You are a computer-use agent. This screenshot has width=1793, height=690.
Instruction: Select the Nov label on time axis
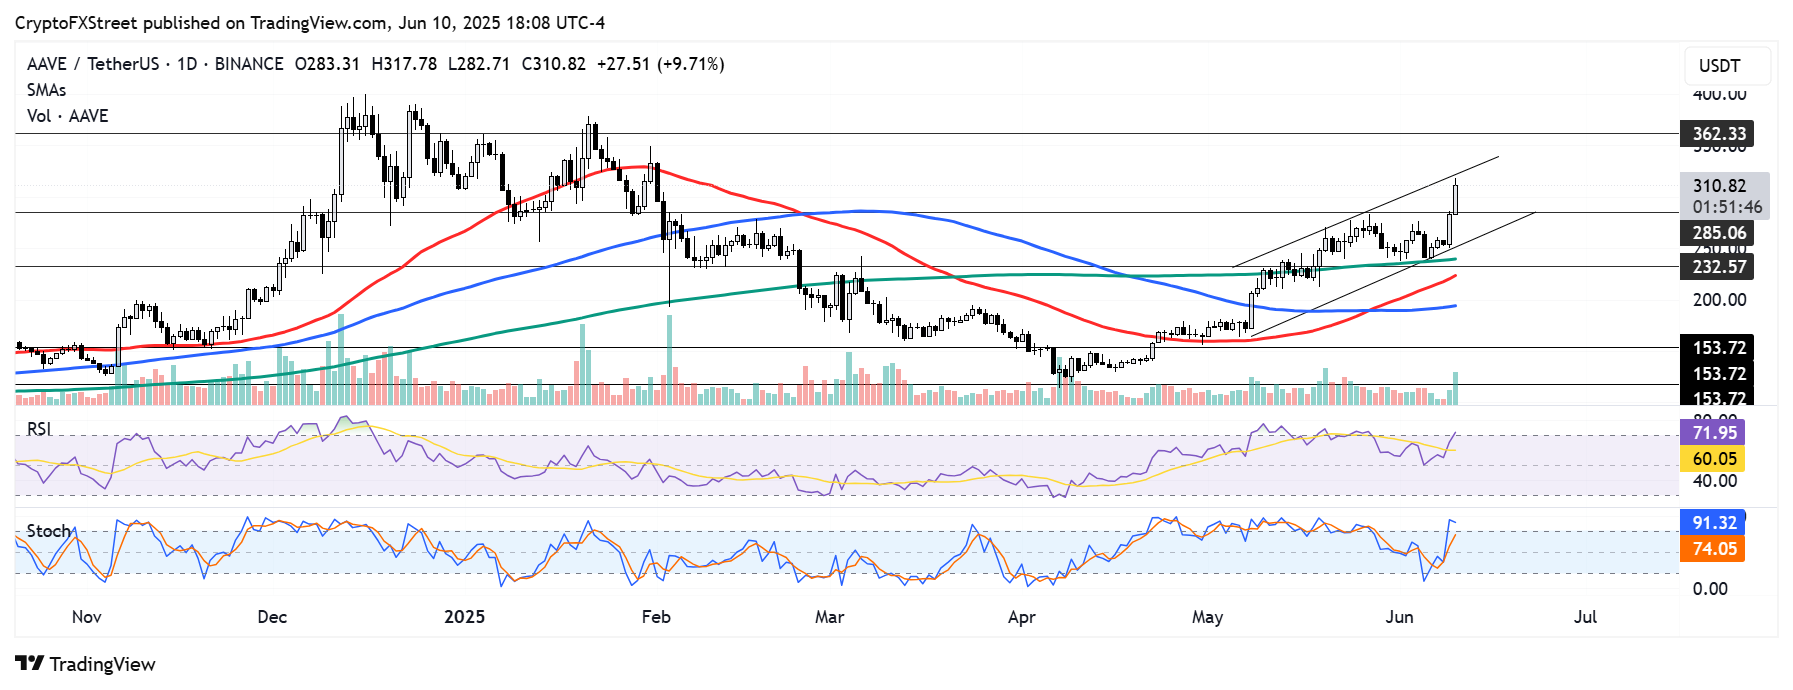pyautogui.click(x=87, y=617)
